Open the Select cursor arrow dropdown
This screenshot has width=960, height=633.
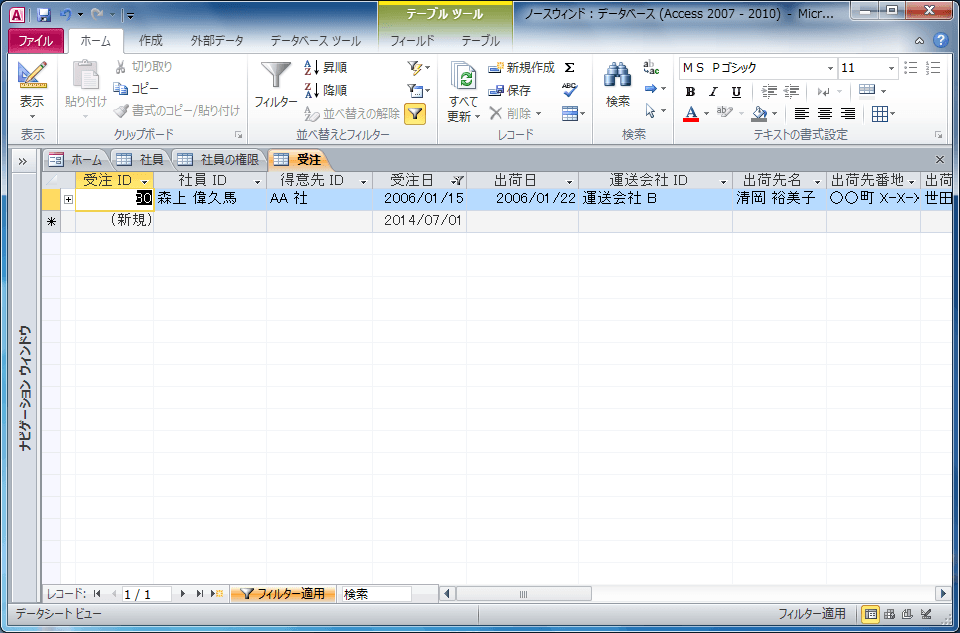point(655,111)
